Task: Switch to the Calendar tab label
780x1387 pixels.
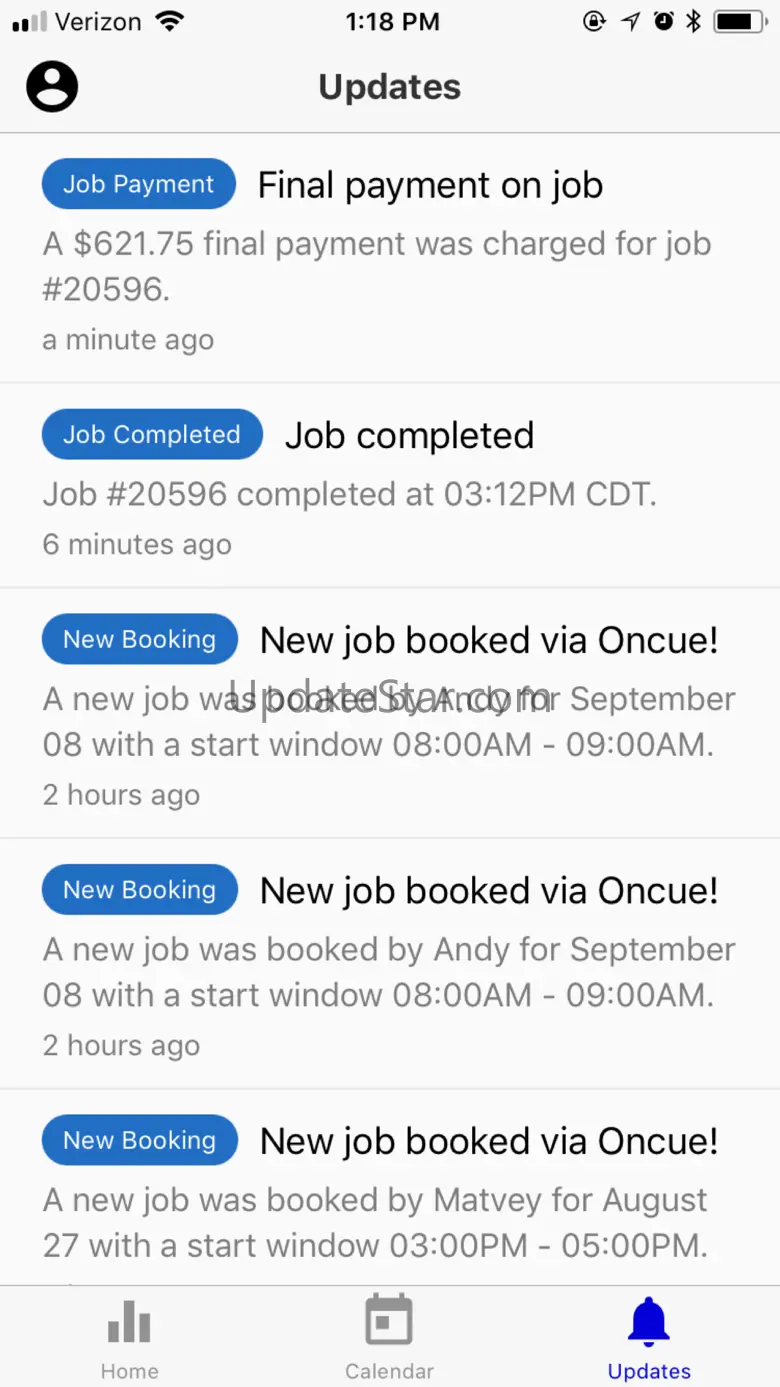Action: 389,1371
